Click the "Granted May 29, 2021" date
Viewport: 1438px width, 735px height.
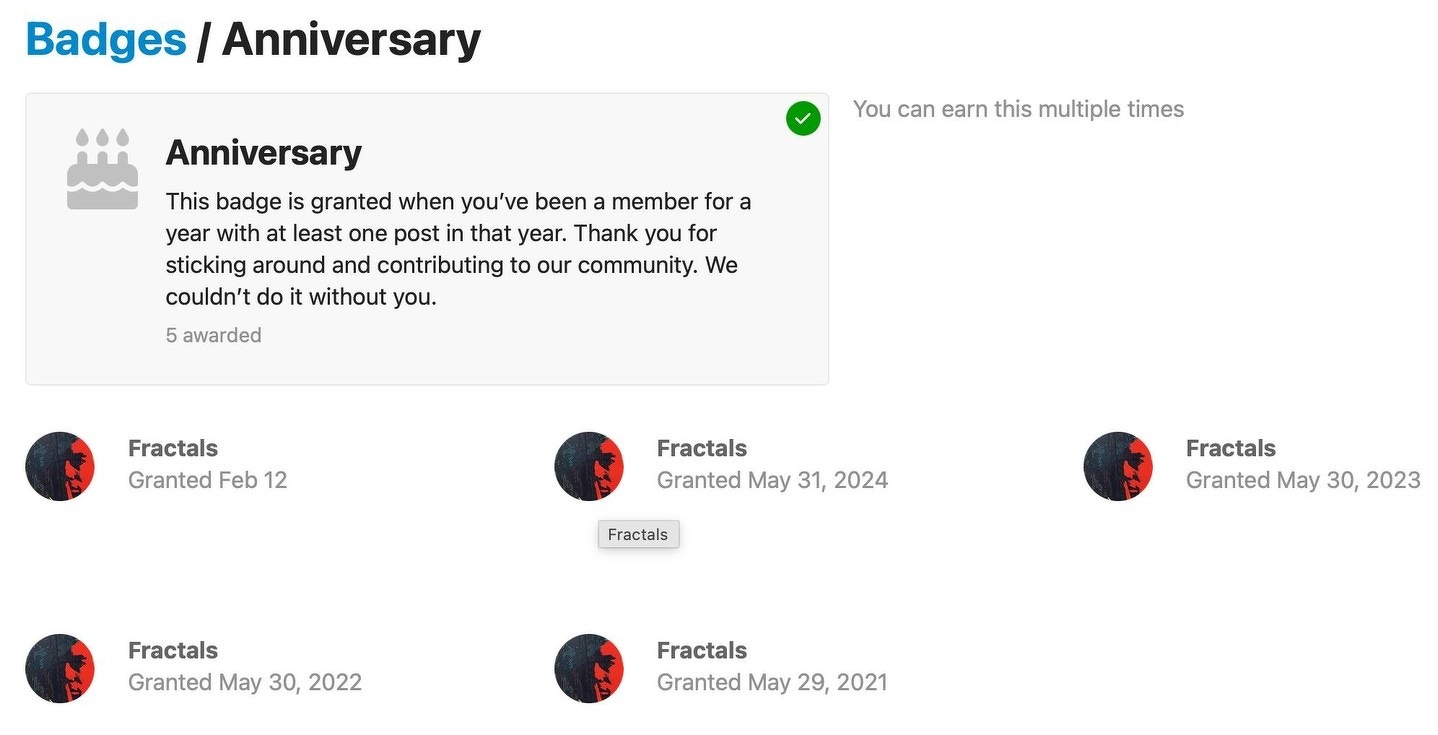772,683
